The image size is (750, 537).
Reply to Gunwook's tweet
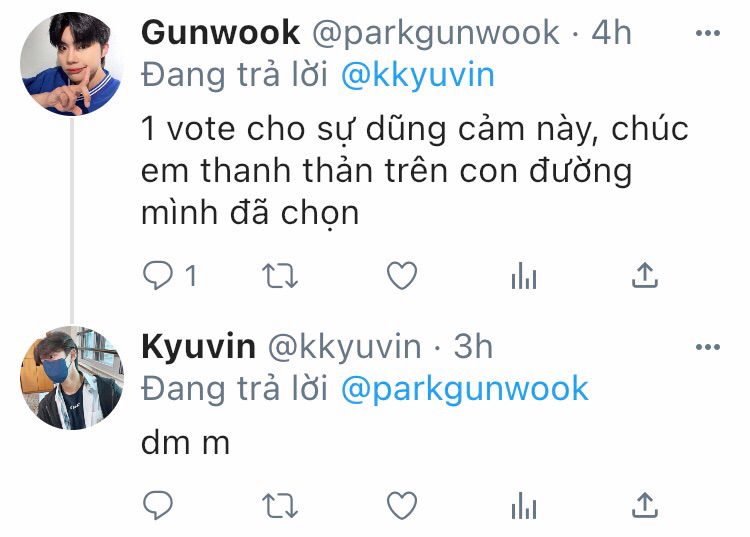(158, 275)
